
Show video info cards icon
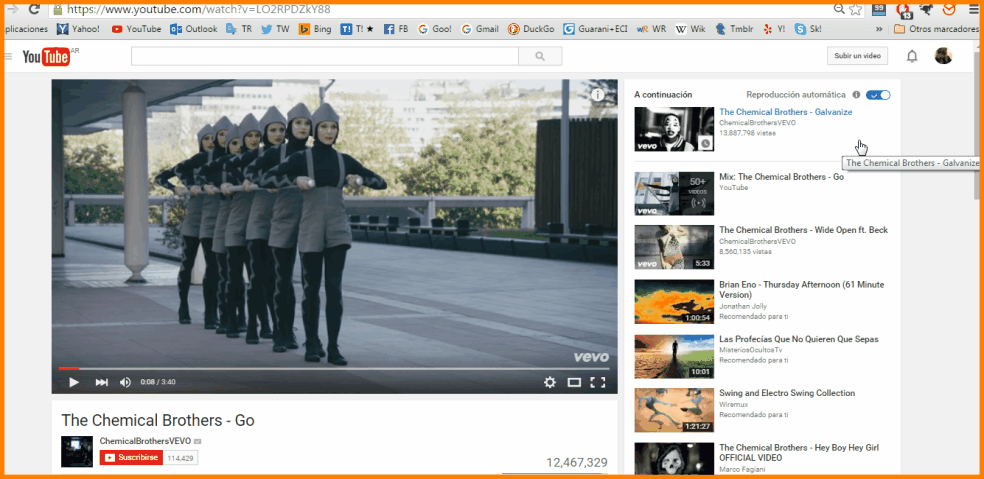[x=597, y=95]
